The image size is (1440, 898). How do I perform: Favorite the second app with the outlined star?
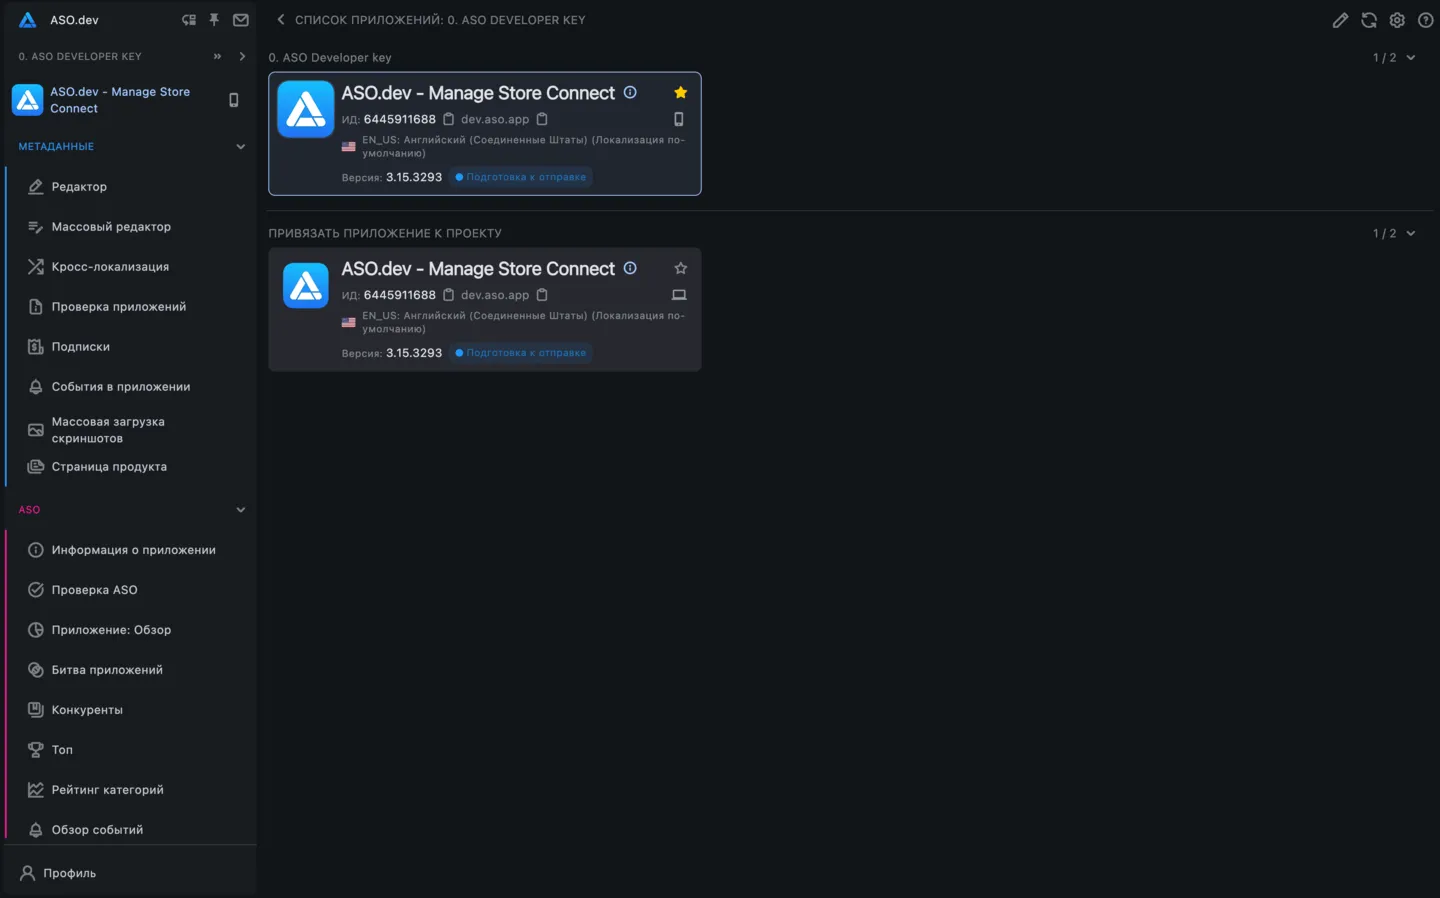click(x=681, y=268)
